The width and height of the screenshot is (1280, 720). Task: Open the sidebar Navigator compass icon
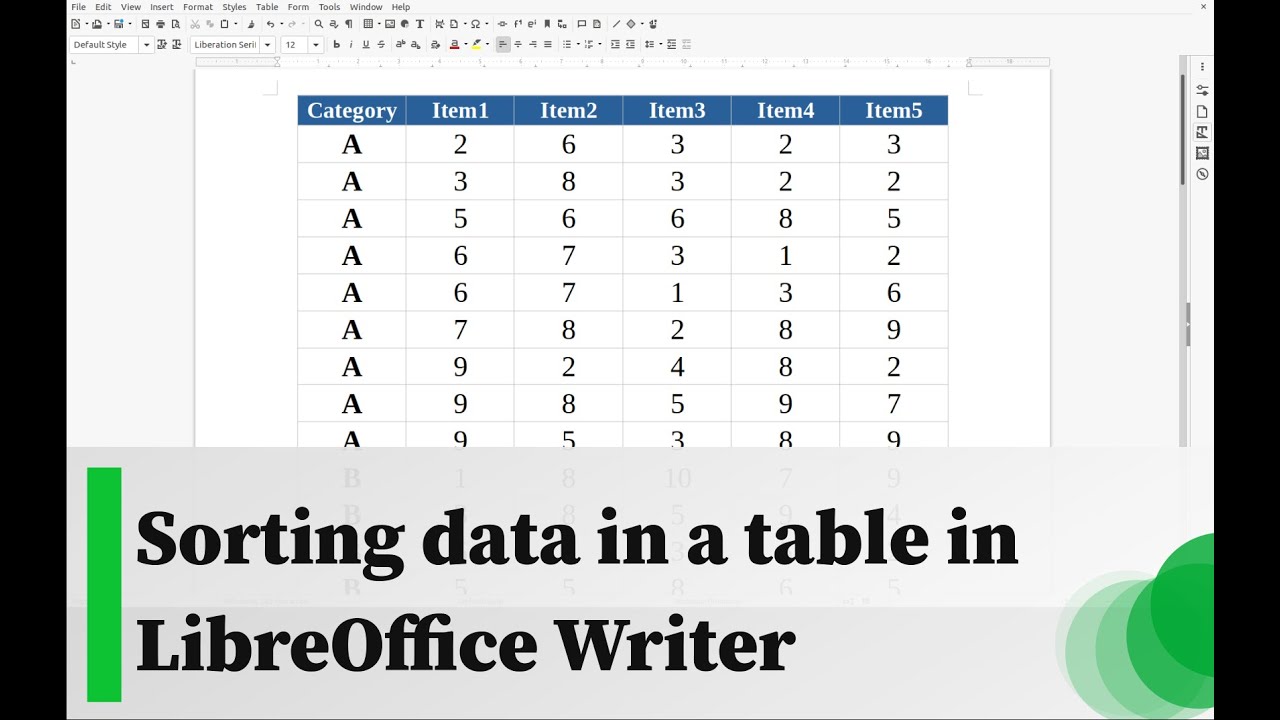click(x=1202, y=174)
